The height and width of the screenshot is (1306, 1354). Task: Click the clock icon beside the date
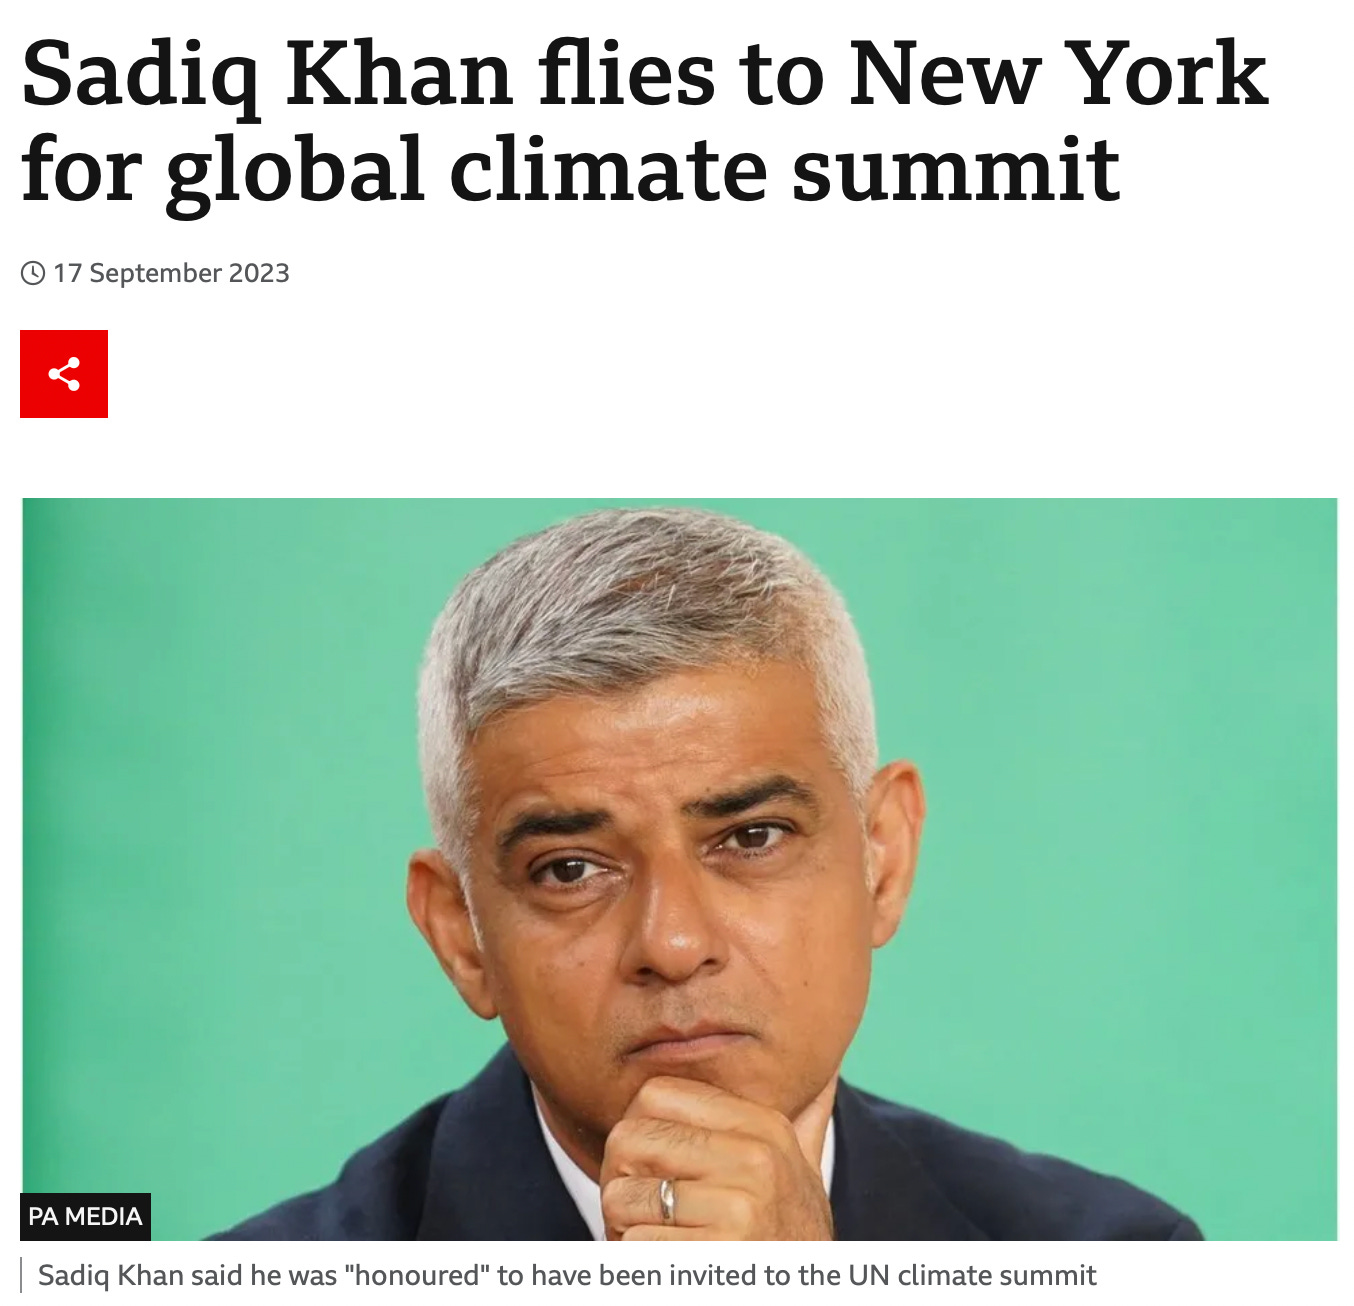(33, 273)
